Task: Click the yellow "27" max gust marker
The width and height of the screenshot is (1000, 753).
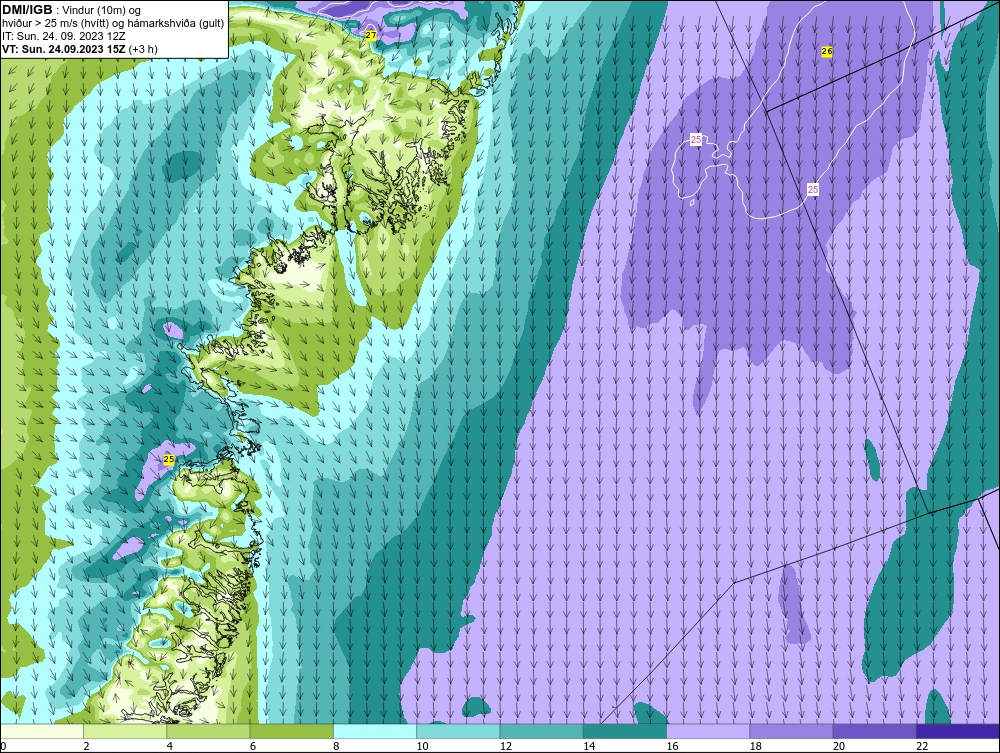Action: [x=371, y=35]
